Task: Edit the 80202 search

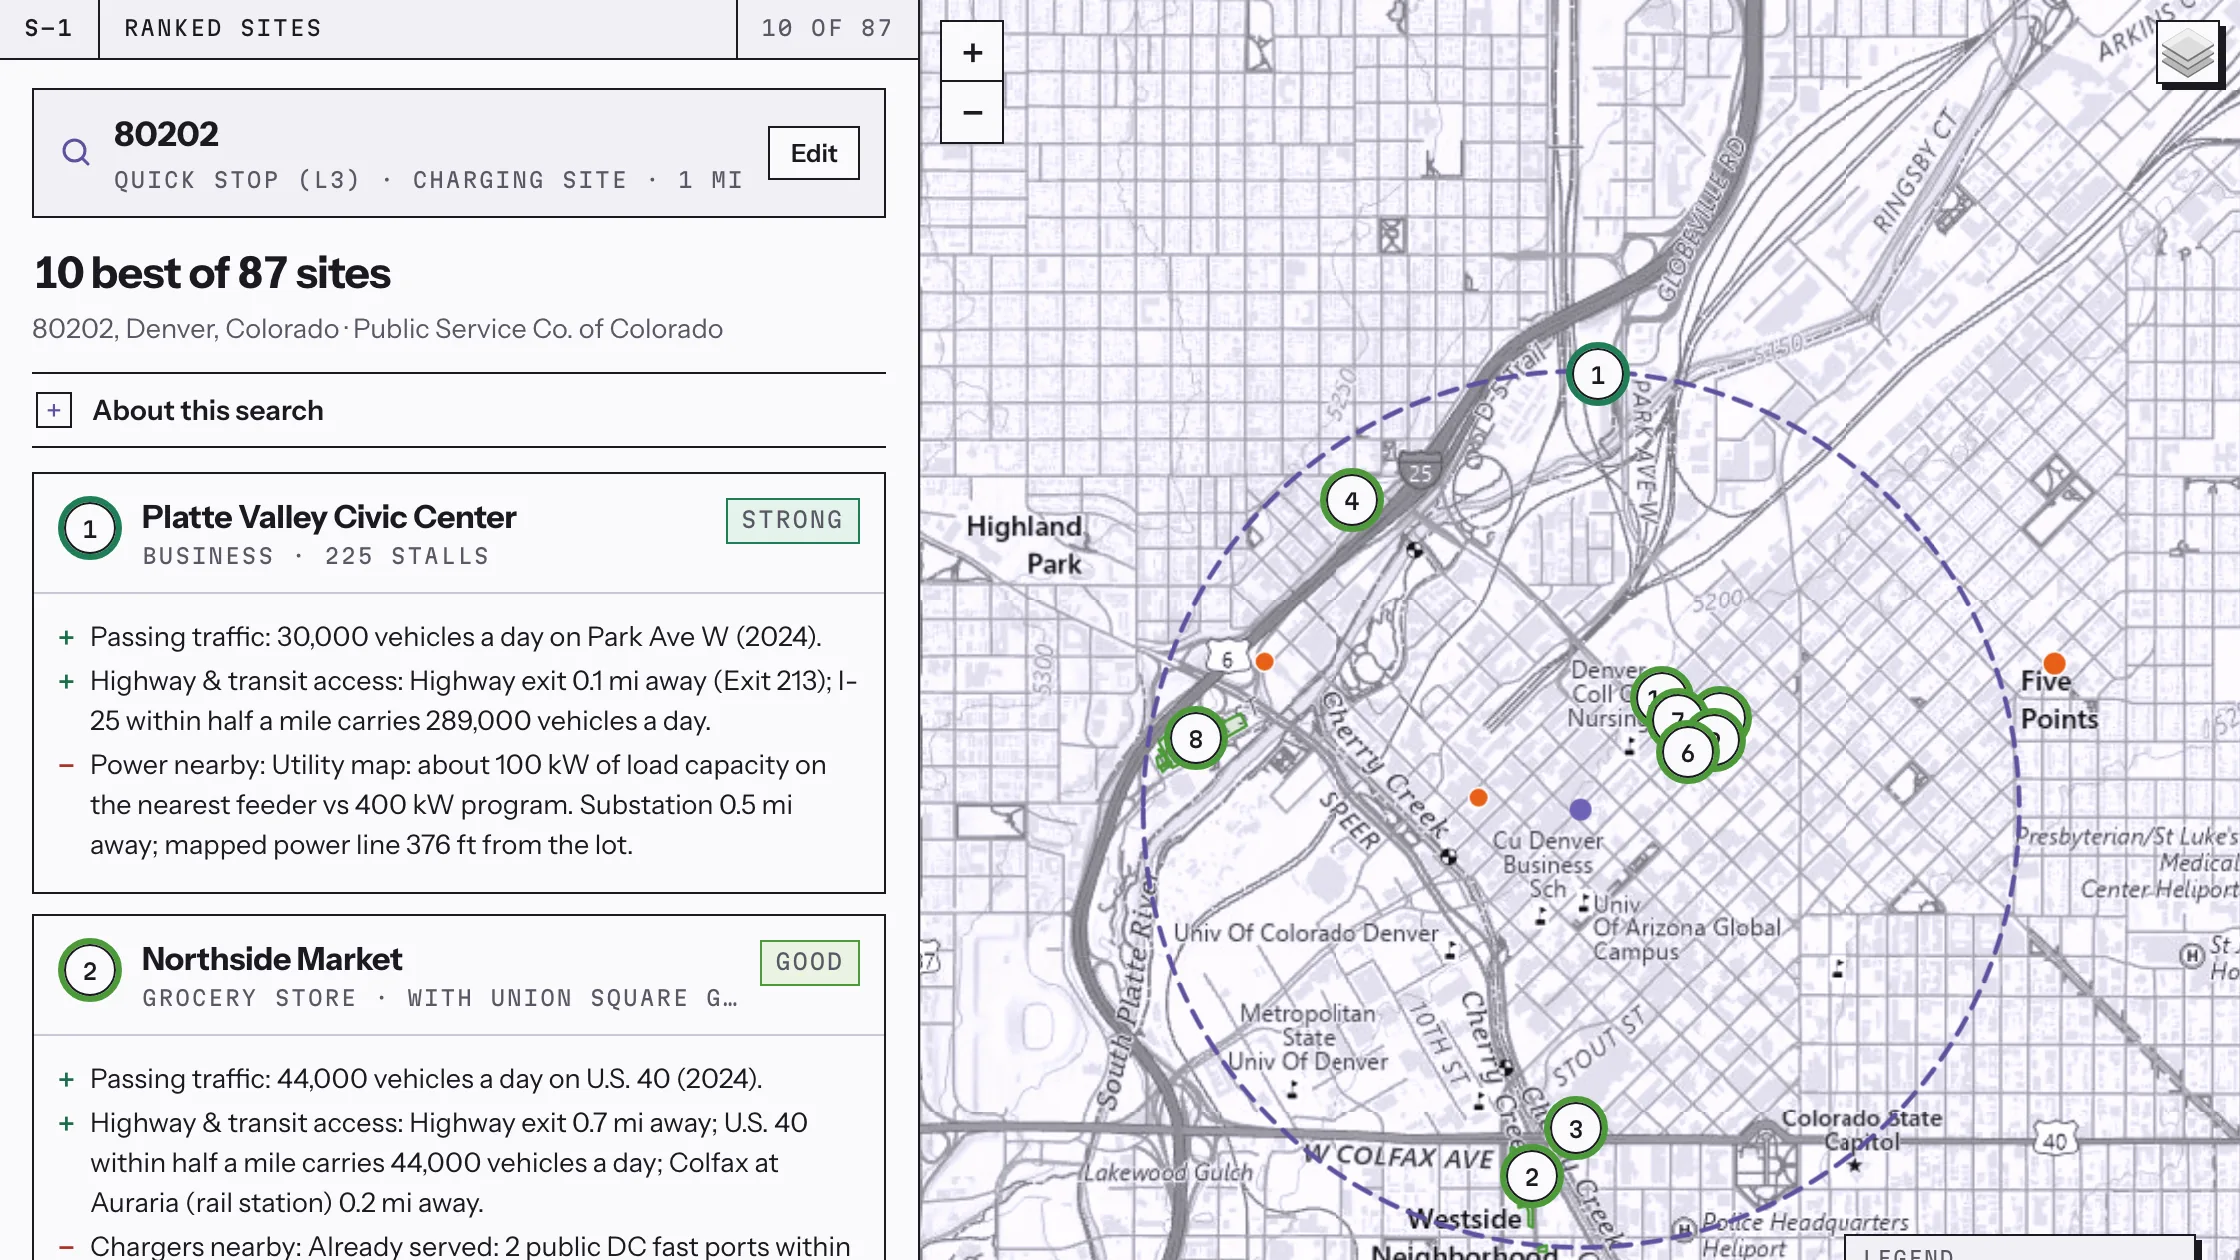Action: coord(813,153)
